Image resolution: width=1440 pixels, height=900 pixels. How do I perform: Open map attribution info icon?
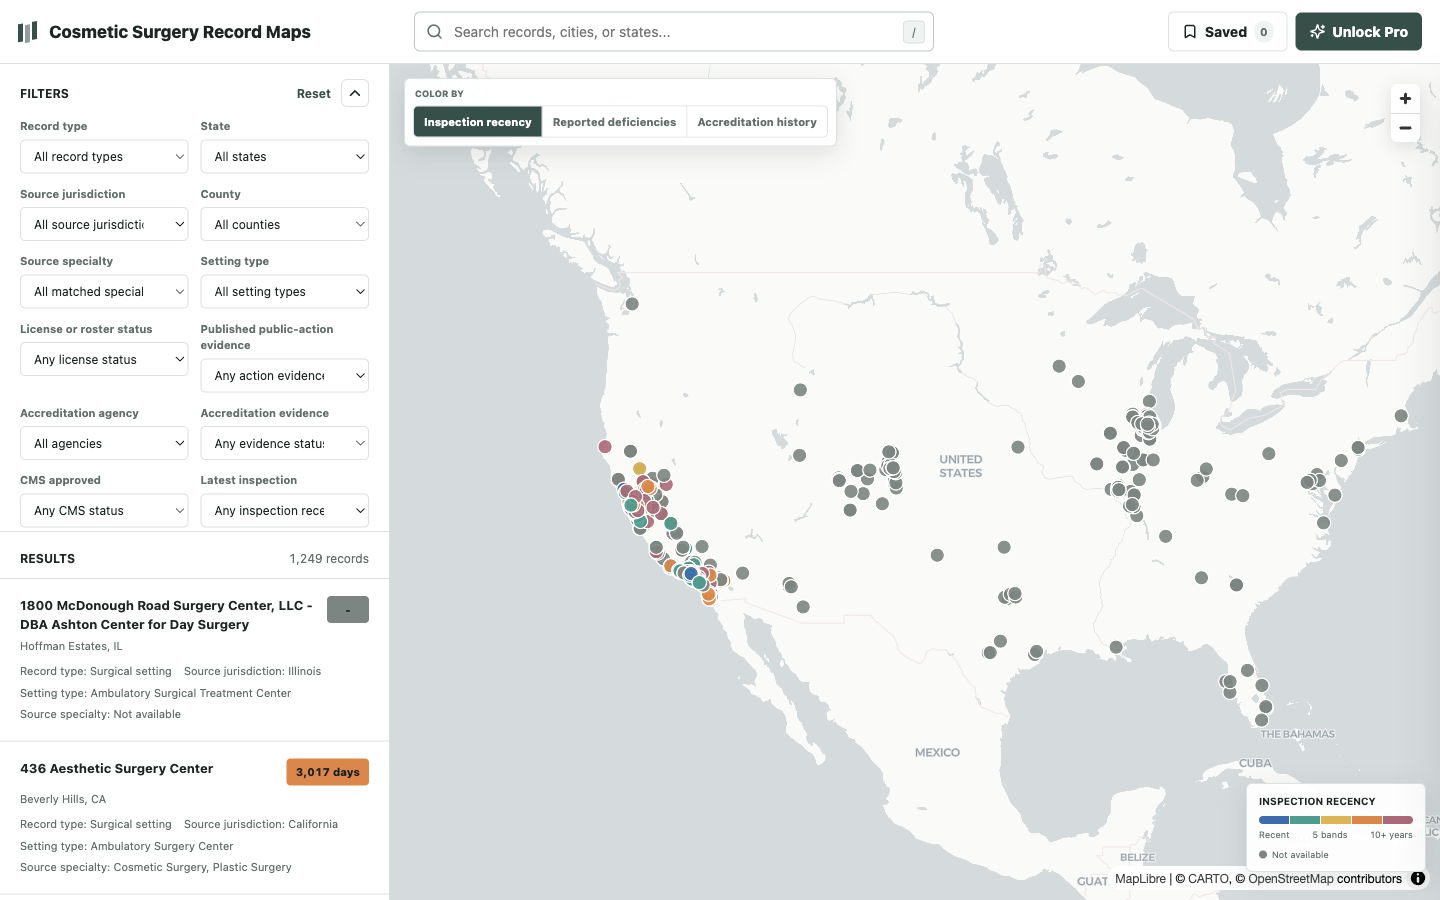1418,879
